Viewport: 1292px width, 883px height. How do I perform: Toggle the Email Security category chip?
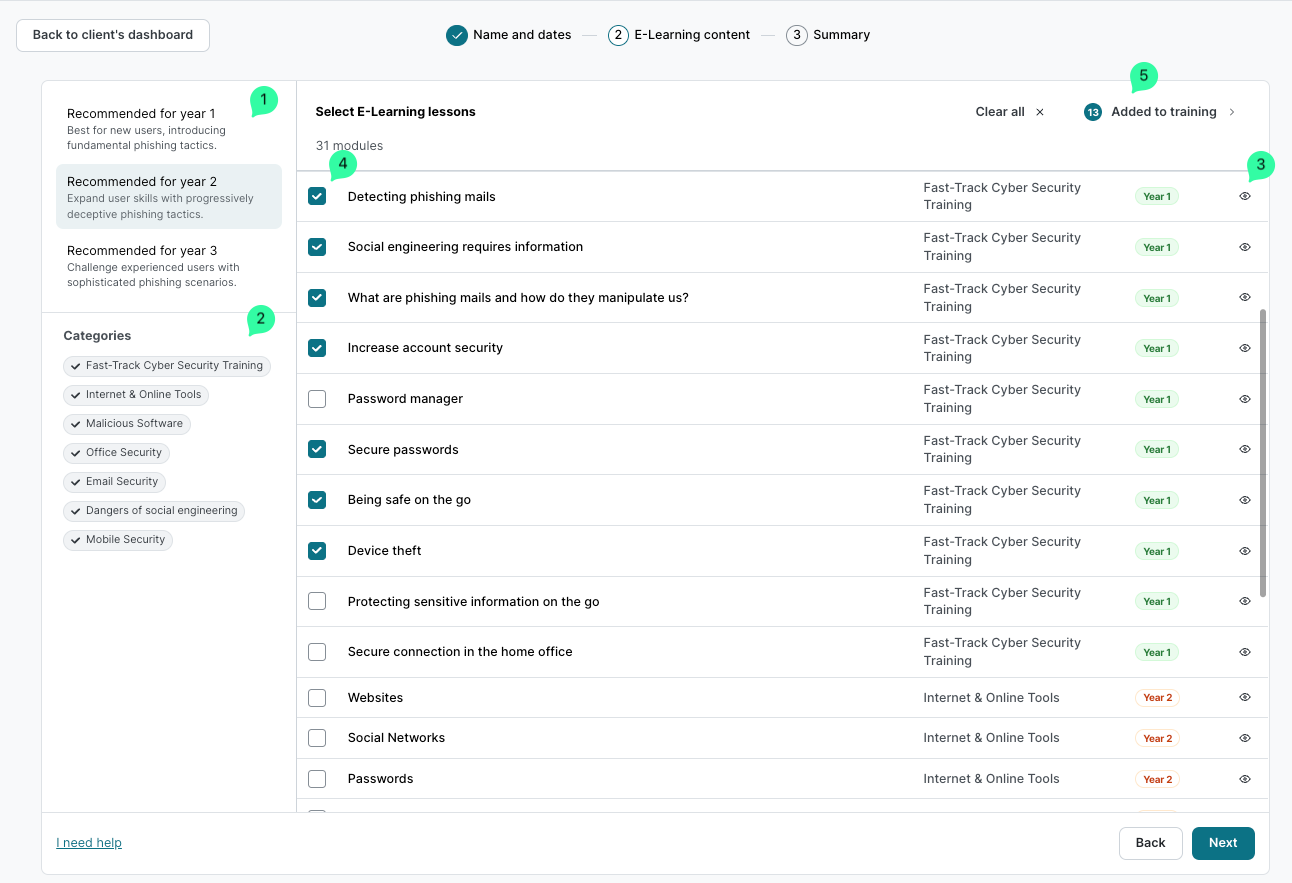click(x=114, y=482)
